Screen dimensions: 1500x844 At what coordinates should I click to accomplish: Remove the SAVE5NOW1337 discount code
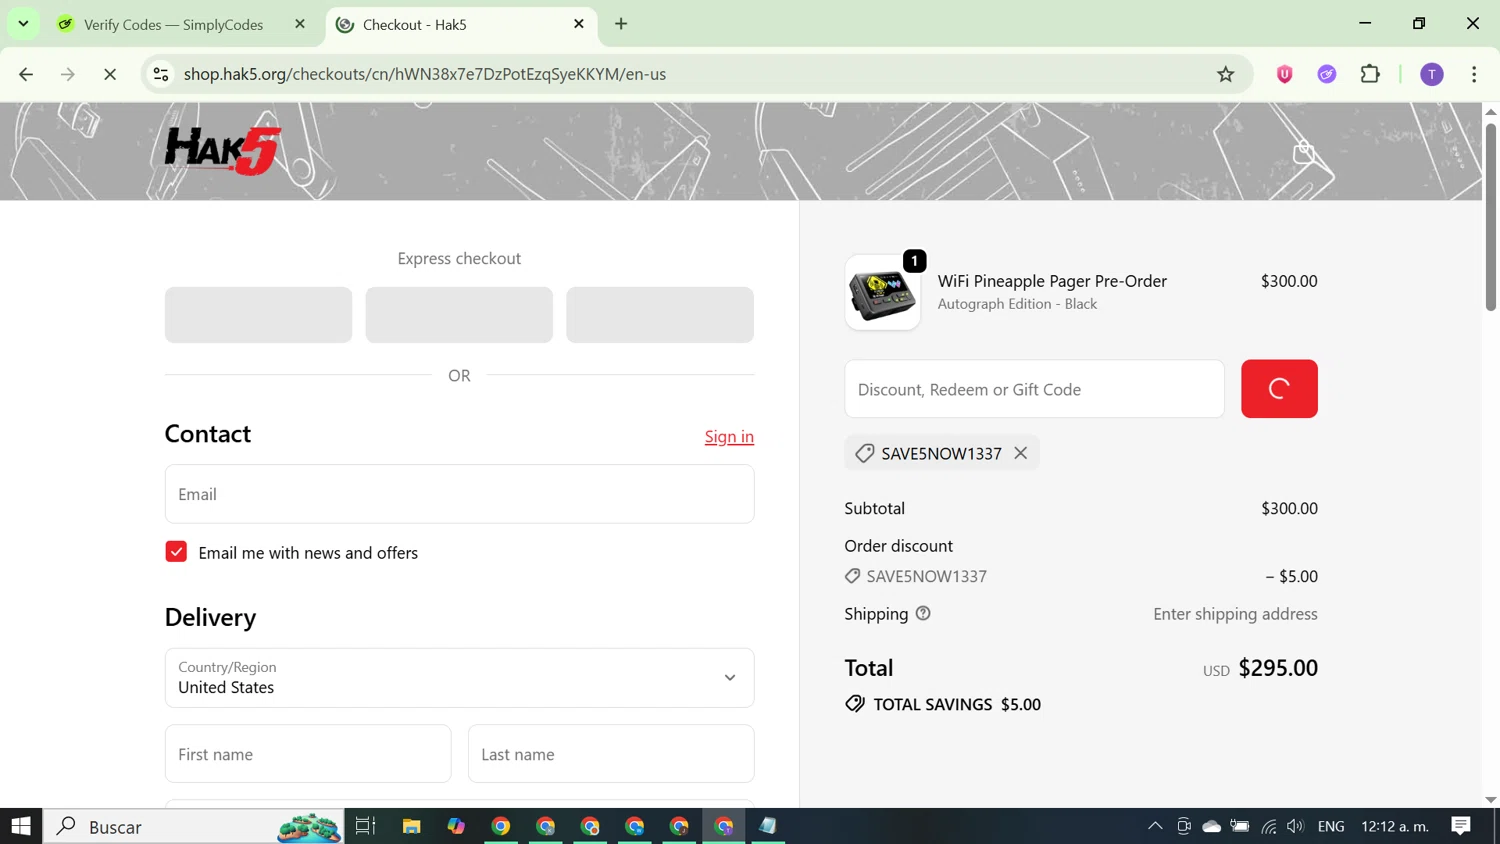pyautogui.click(x=1020, y=453)
